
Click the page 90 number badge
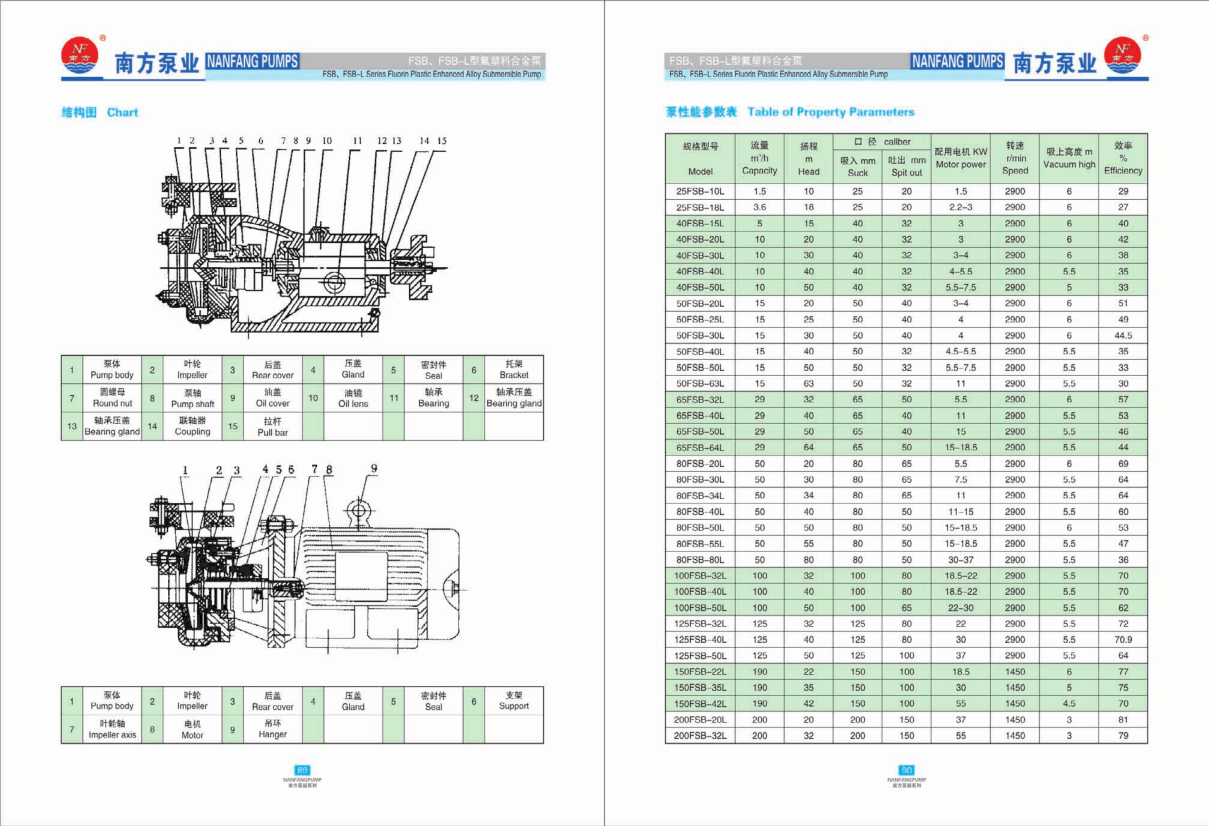click(906, 768)
